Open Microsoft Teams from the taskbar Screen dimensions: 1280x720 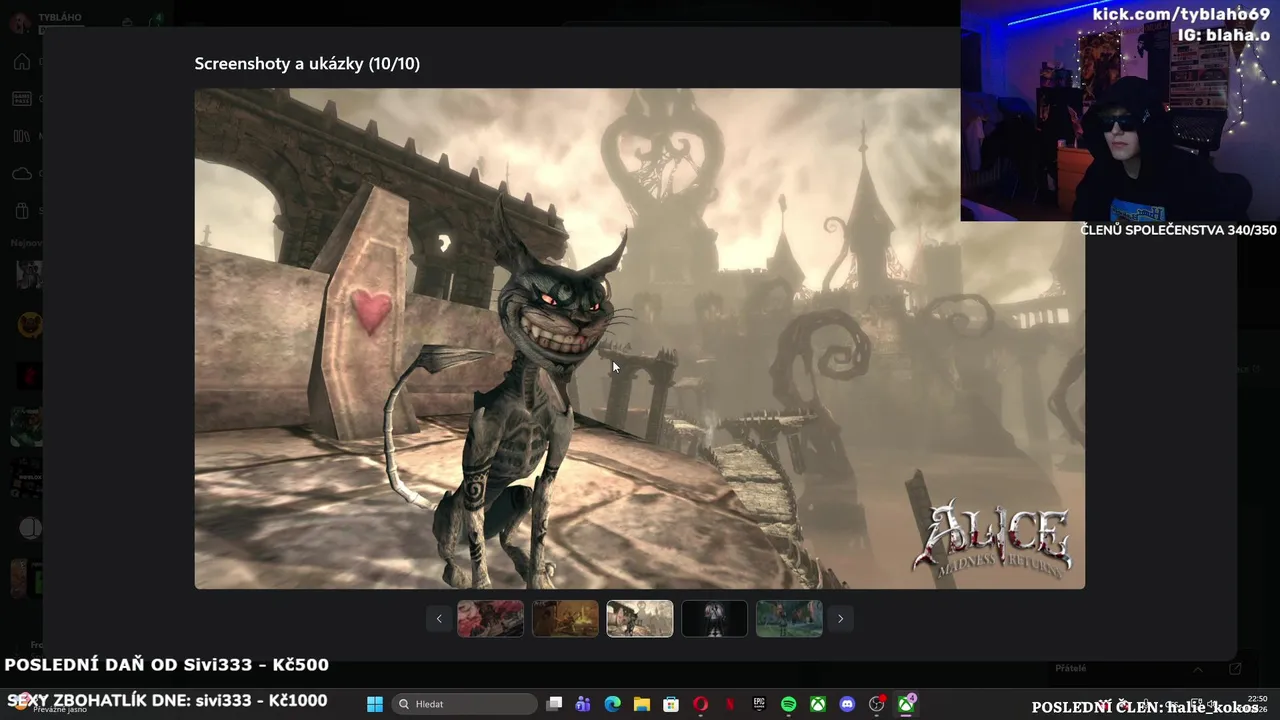(x=583, y=704)
